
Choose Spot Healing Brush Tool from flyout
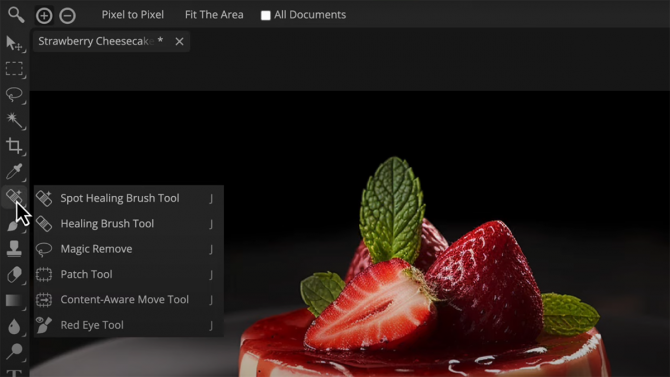(129, 198)
